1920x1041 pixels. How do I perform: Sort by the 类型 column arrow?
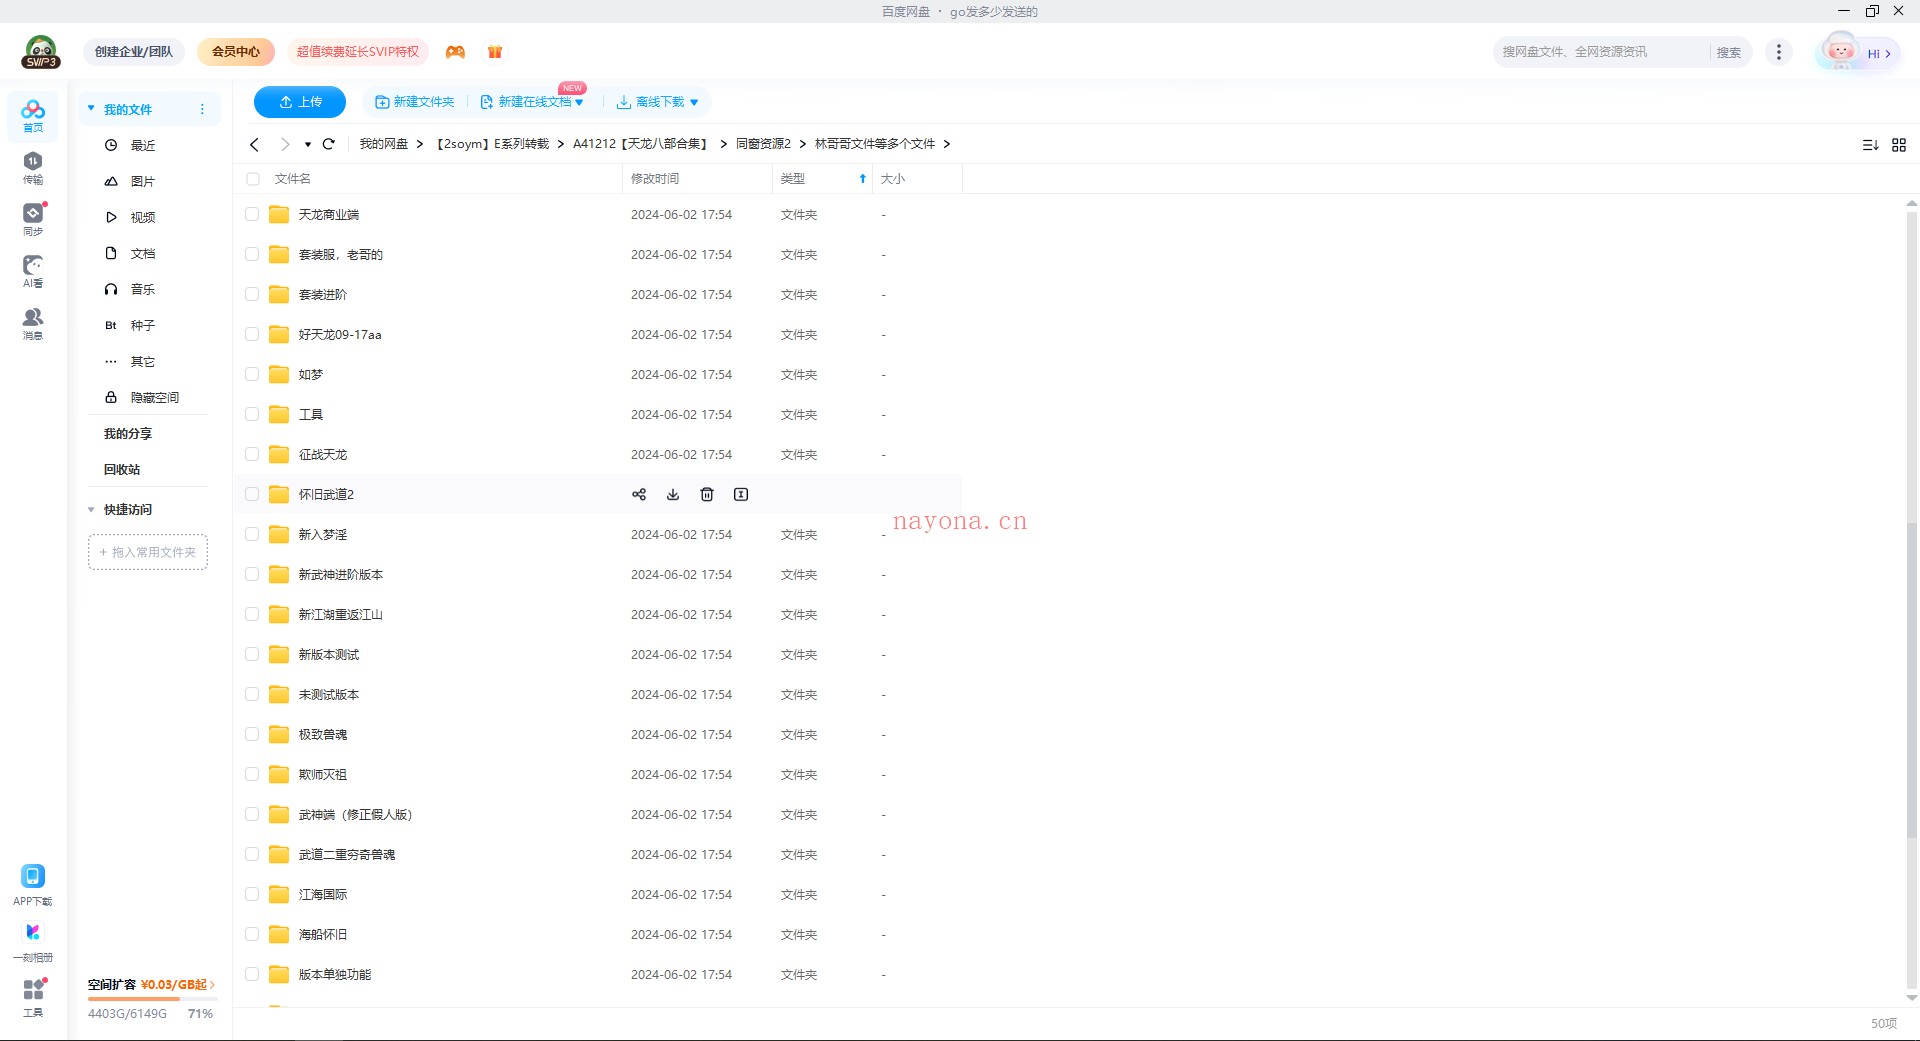tap(862, 179)
